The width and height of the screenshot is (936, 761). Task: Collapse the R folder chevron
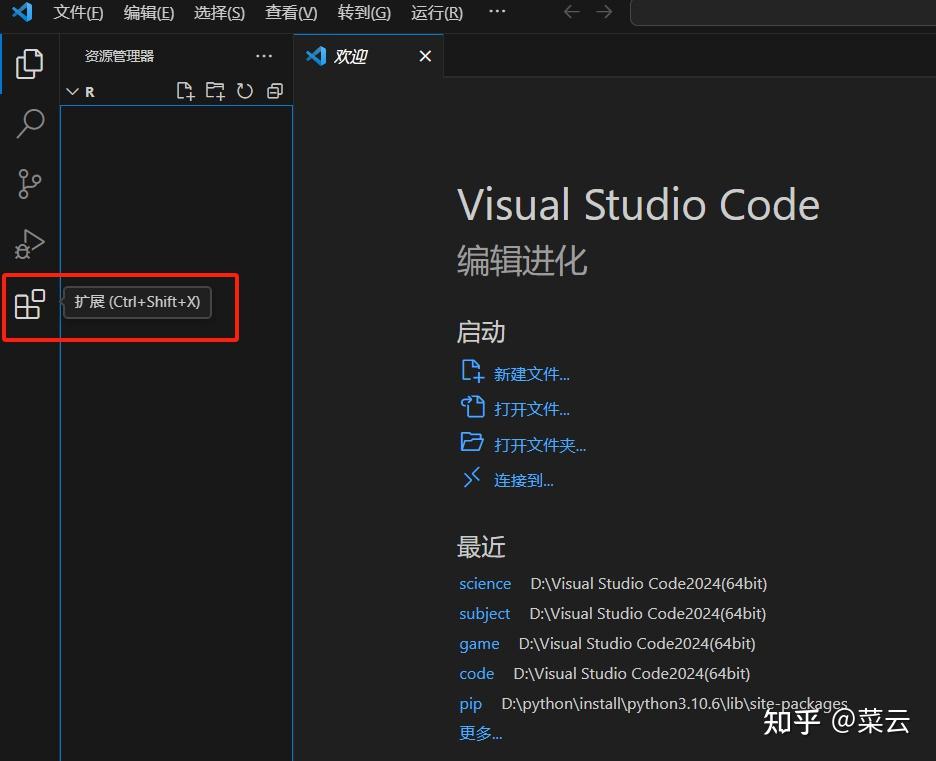(x=72, y=91)
